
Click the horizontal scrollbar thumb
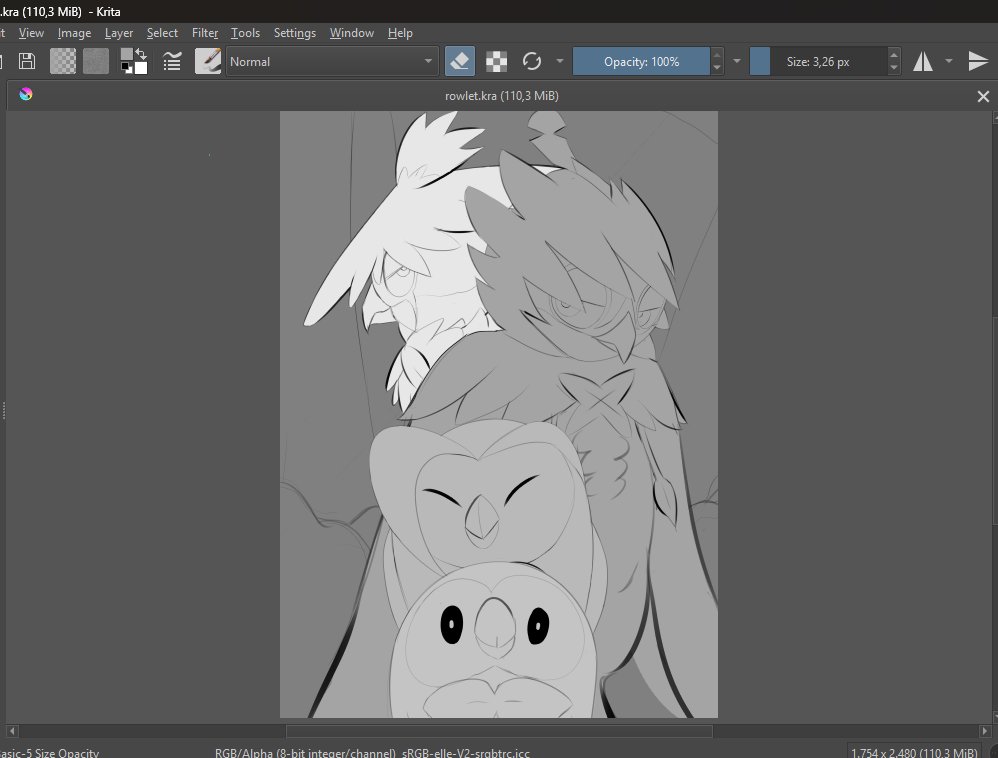pos(499,731)
